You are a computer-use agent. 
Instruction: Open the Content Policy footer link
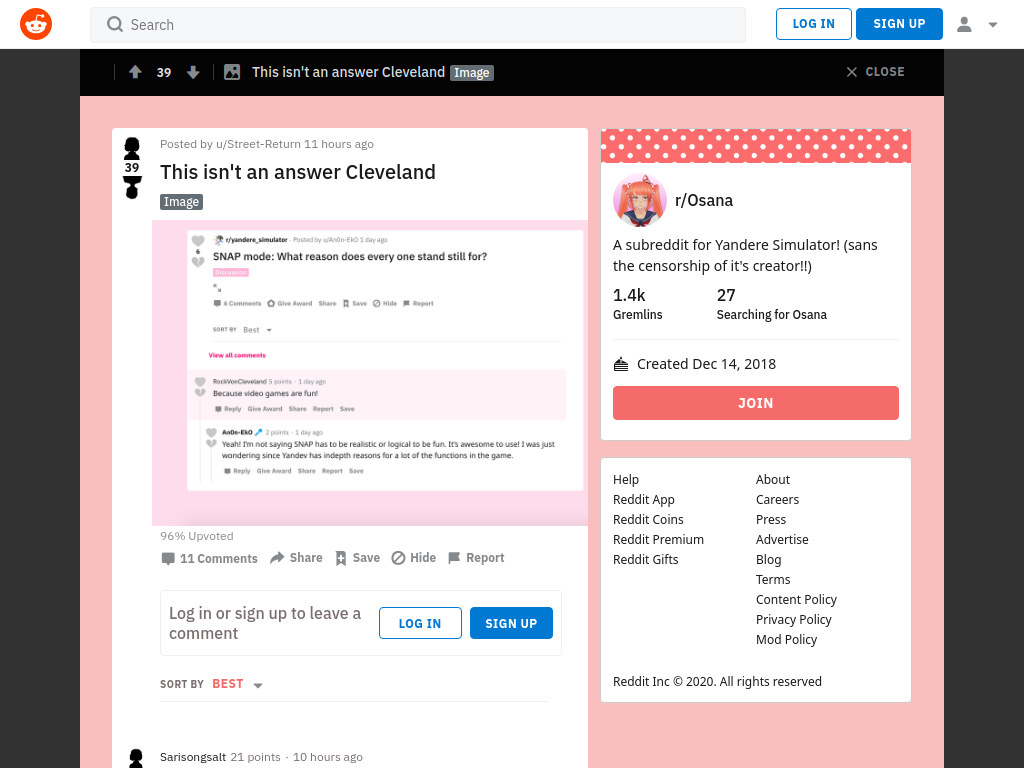796,600
